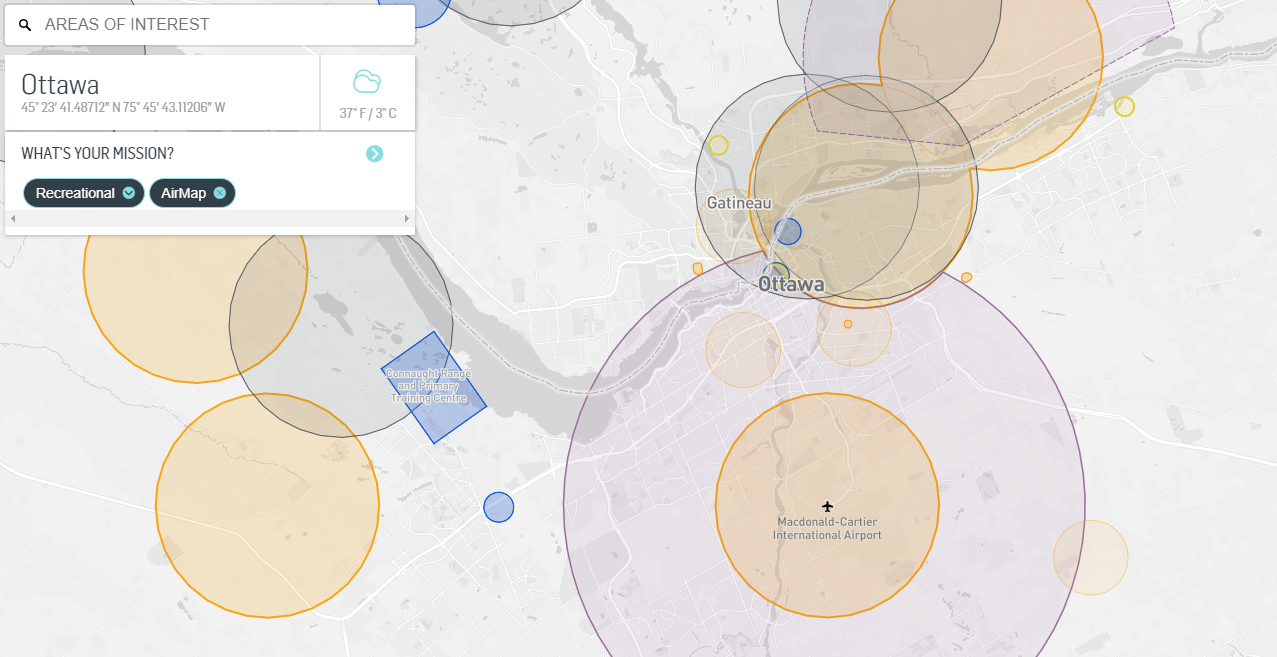Click the Macdonald-Cartier International Airport label

tap(827, 528)
